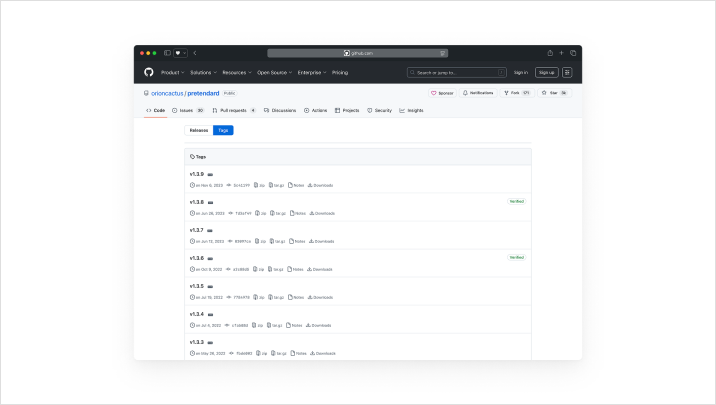Open Downloads for v1.3.6
Image resolution: width=716 pixels, height=405 pixels.
click(x=320, y=269)
